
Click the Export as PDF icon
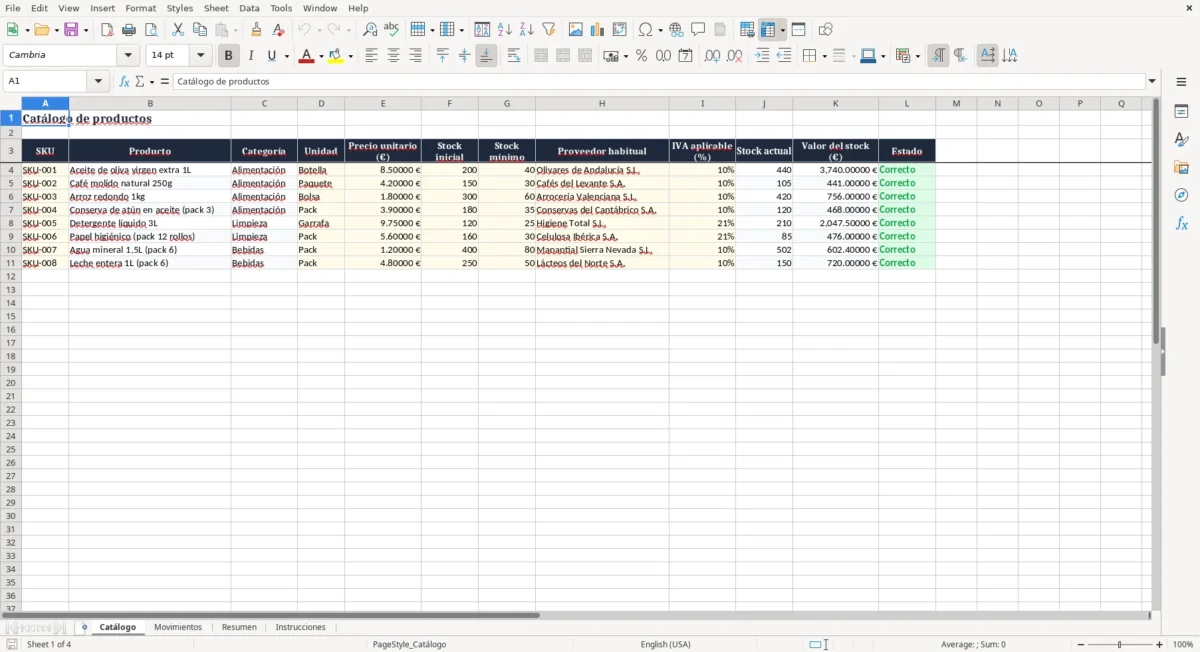tap(107, 30)
